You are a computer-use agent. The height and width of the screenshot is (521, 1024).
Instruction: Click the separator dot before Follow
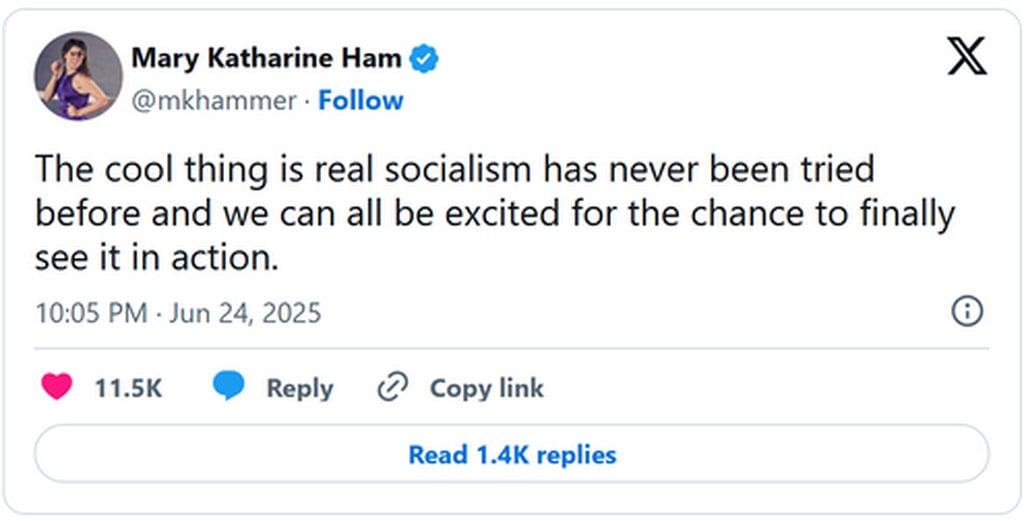[307, 101]
